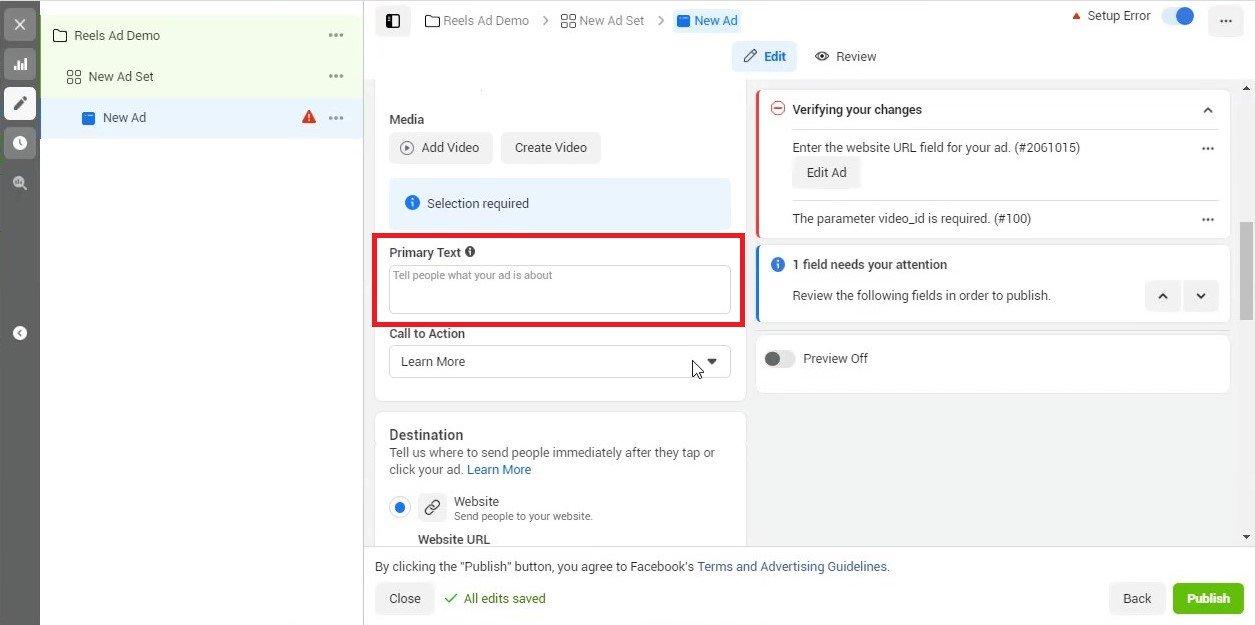Click the bar chart icon in left sidebar
This screenshot has height=625, width=1255.
(x=19, y=64)
